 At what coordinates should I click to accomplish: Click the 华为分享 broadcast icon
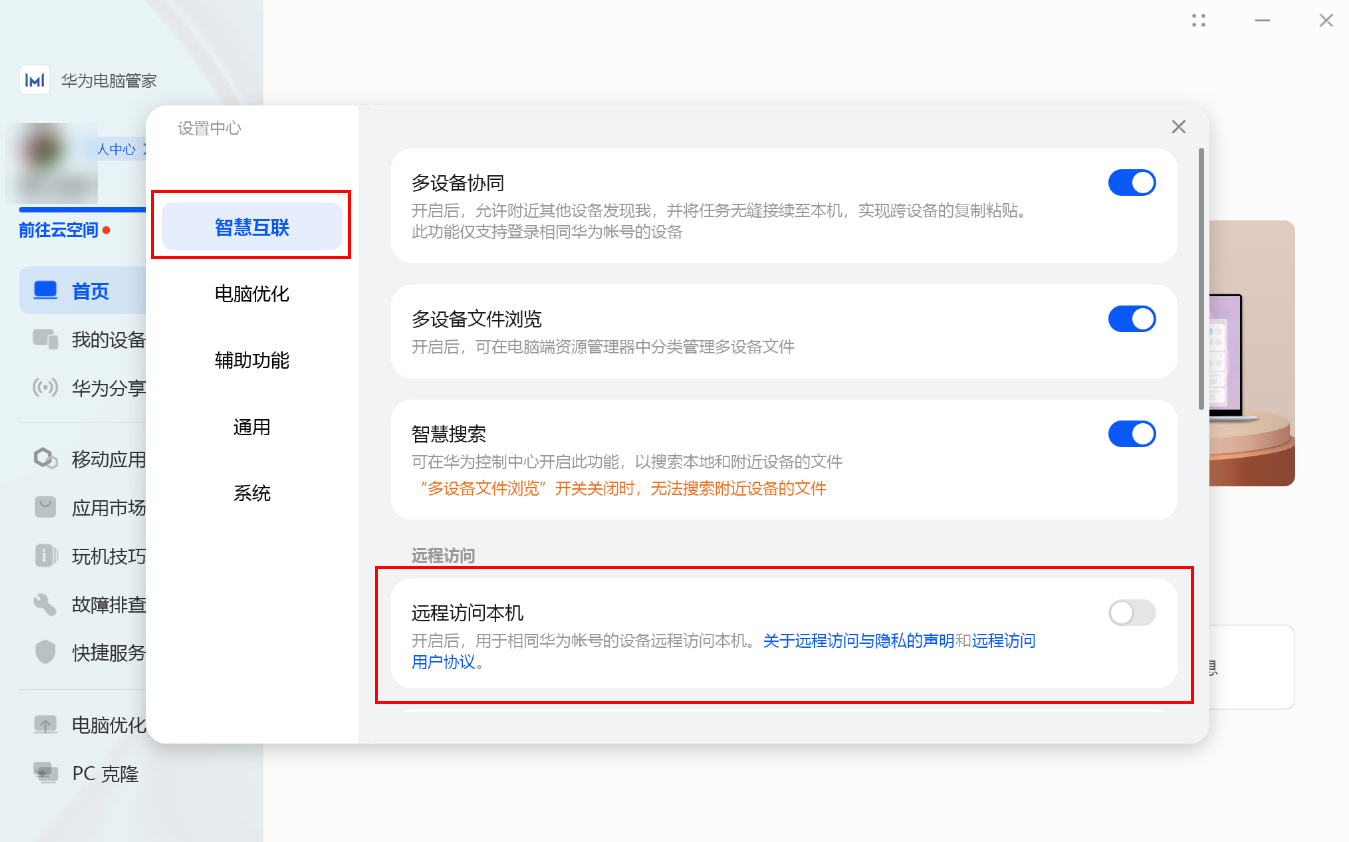46,388
